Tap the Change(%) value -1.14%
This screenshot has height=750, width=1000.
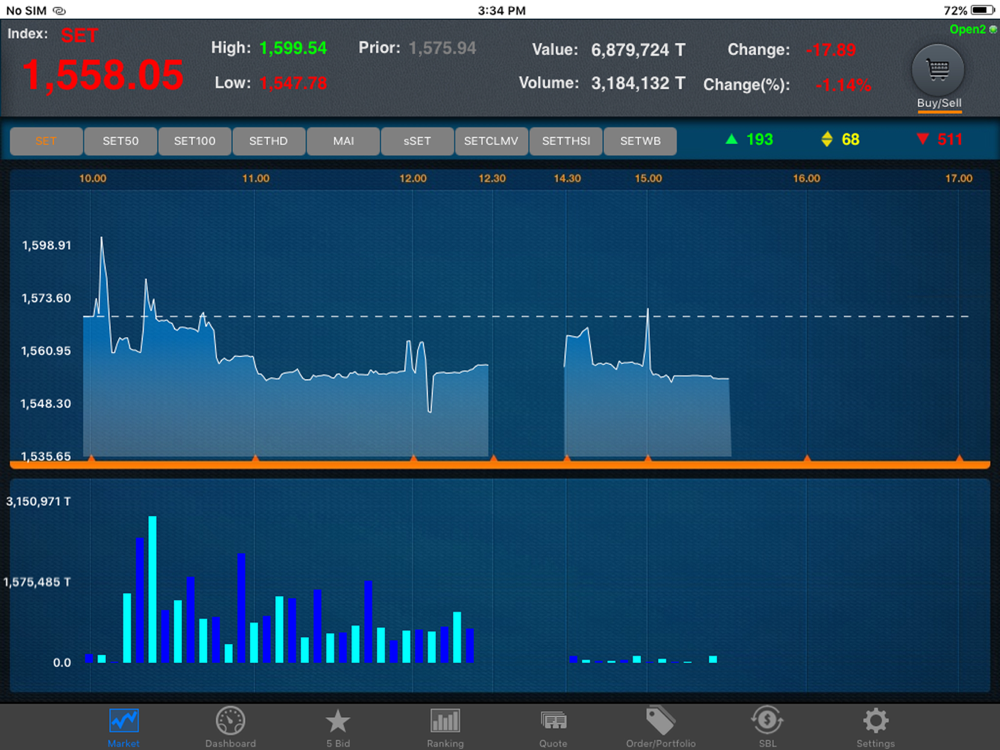coord(843,85)
